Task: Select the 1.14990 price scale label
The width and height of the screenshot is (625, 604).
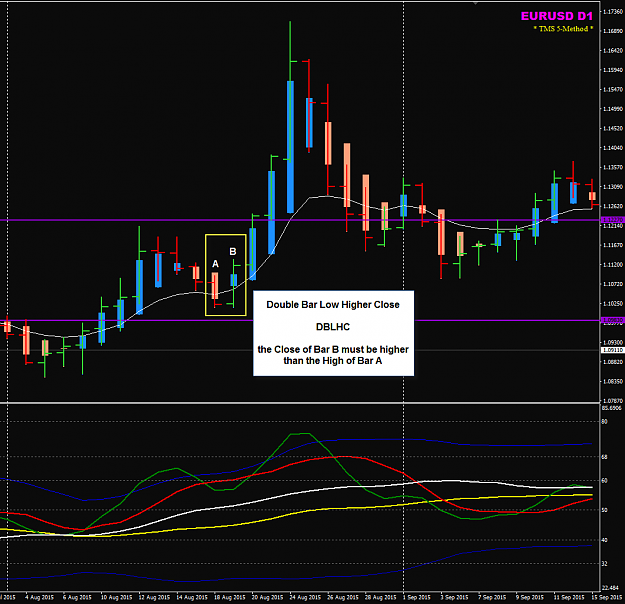Action: pyautogui.click(x=613, y=109)
